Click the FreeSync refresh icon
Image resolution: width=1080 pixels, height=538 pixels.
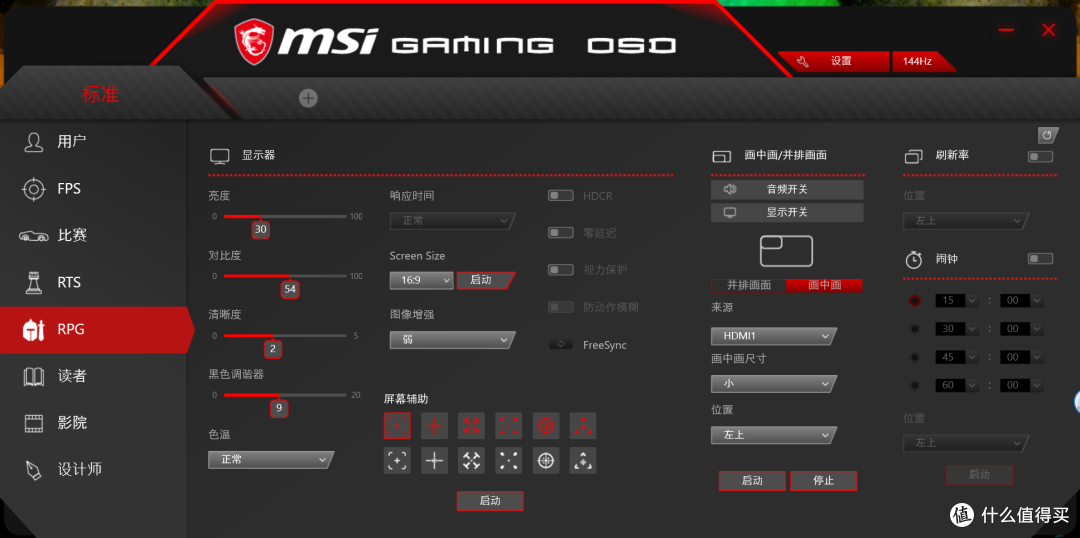pyautogui.click(x=561, y=344)
